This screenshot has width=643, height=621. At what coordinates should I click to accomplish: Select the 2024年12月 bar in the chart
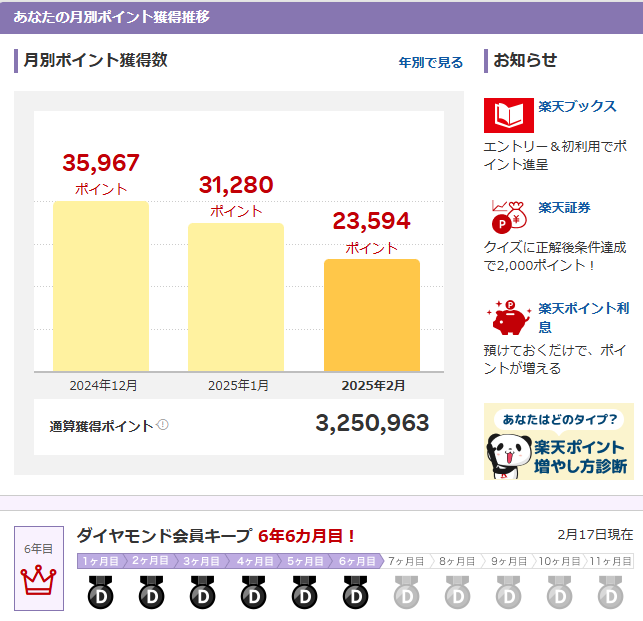coord(101,286)
